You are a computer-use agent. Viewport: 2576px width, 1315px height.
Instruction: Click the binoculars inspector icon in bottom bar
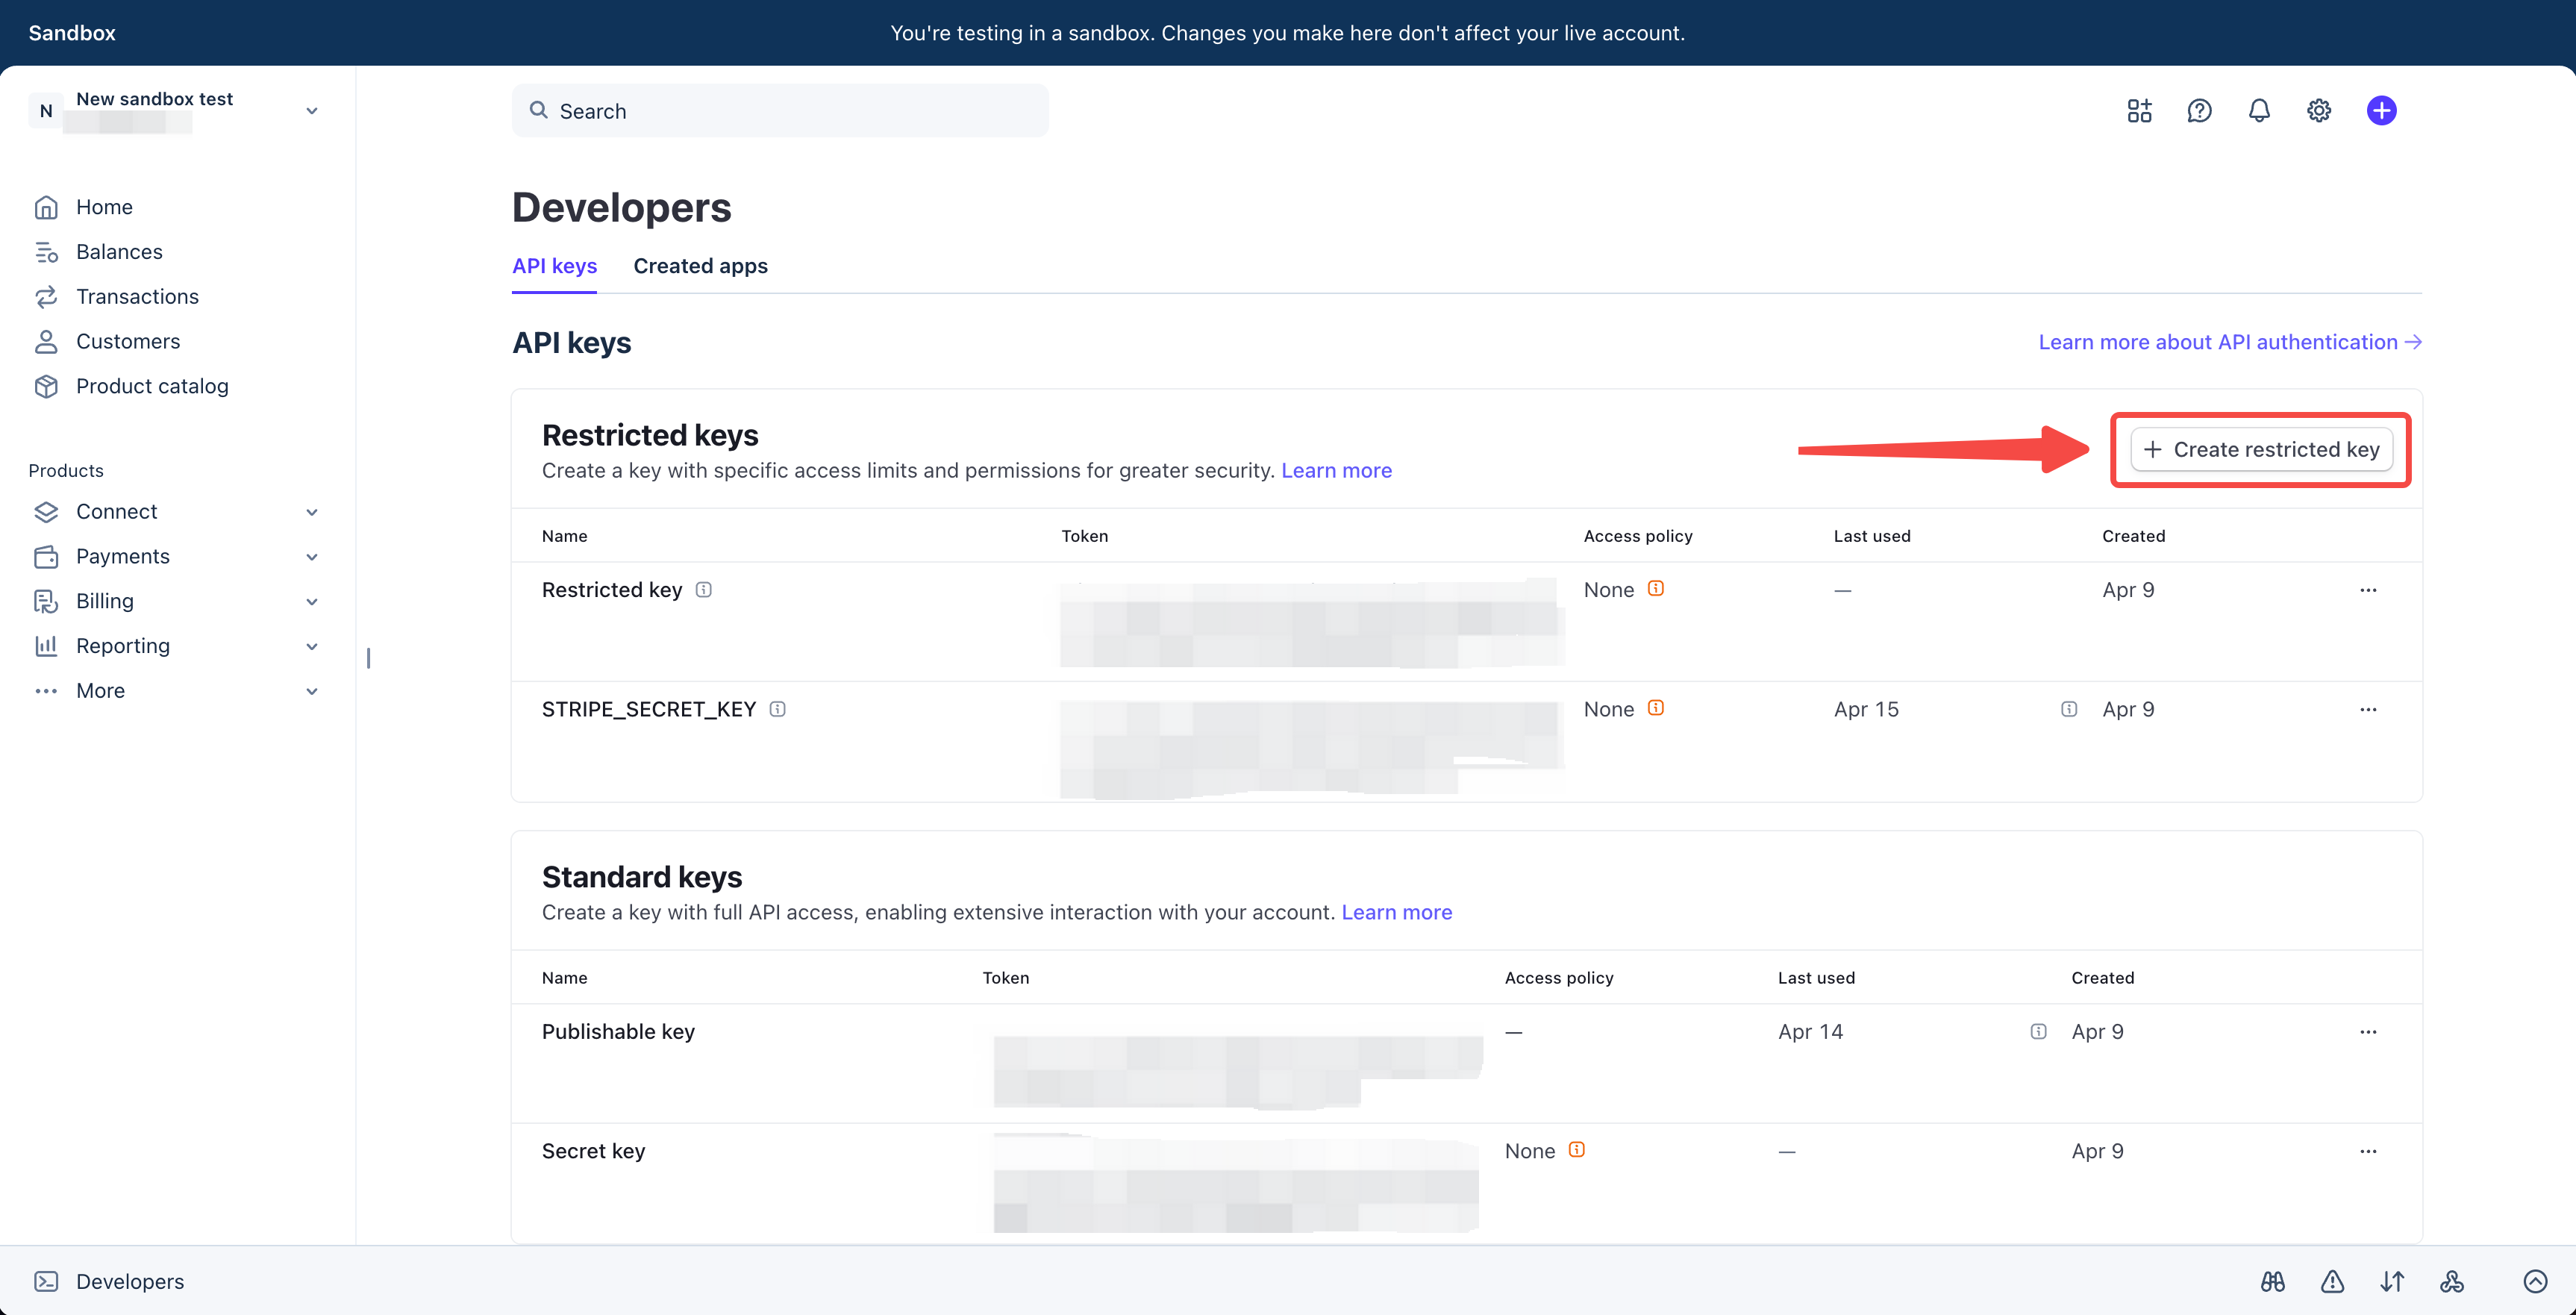pyautogui.click(x=2272, y=1281)
